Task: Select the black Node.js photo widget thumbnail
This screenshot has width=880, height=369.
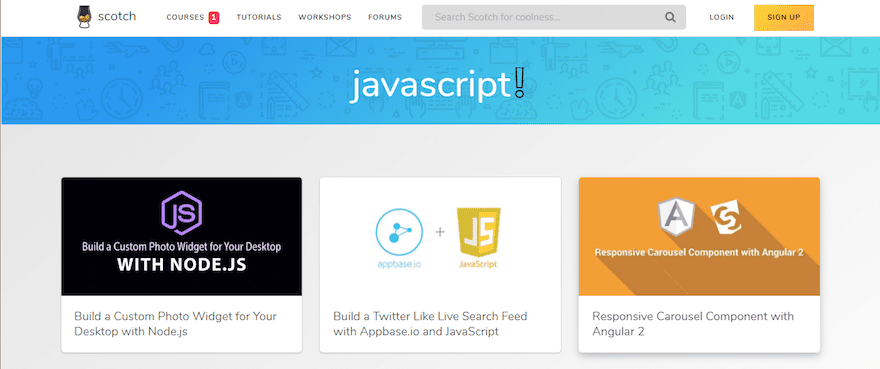Action: click(x=181, y=236)
